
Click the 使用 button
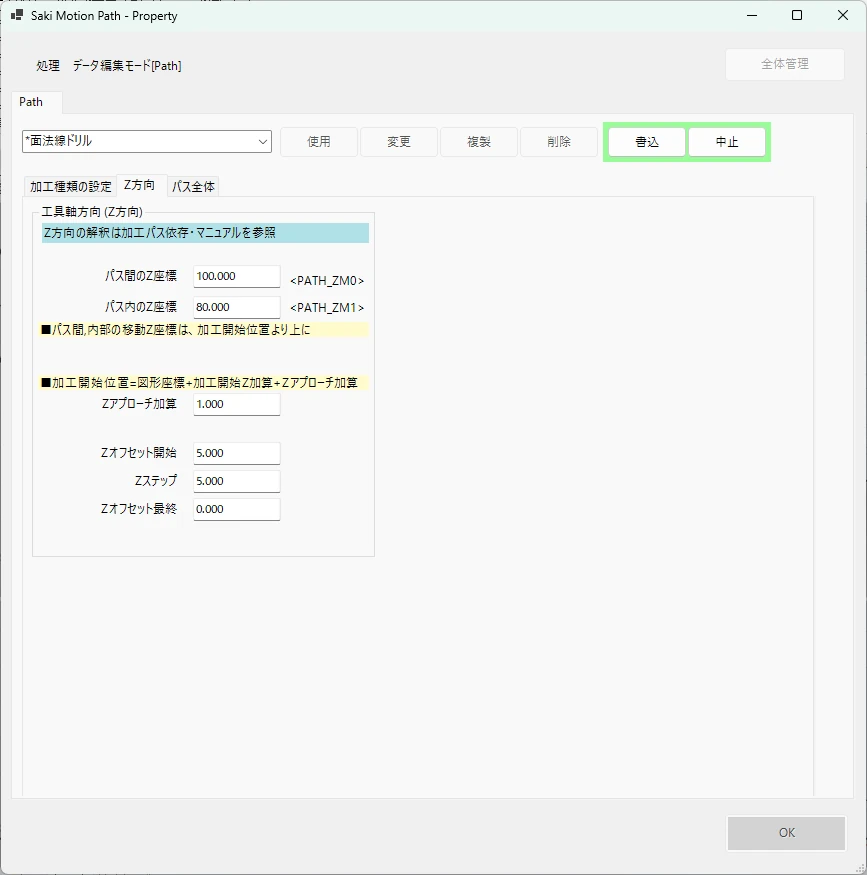click(x=319, y=142)
